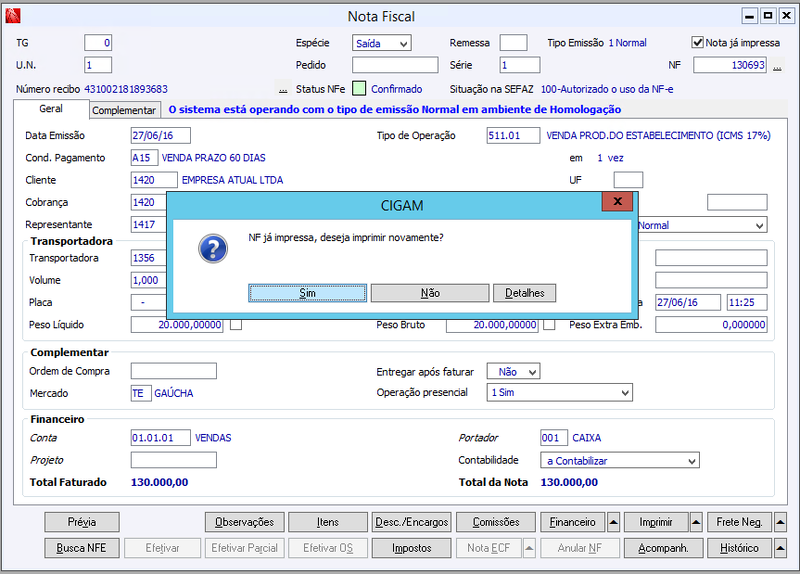The image size is (800, 574).
Task: Expand the Entregar após faturar dropdown
Action: click(513, 371)
